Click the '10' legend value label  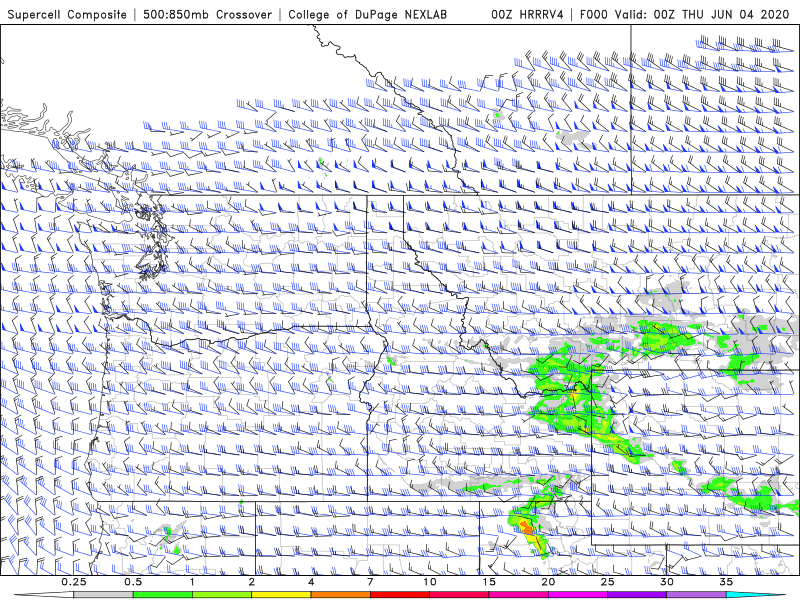(x=430, y=582)
